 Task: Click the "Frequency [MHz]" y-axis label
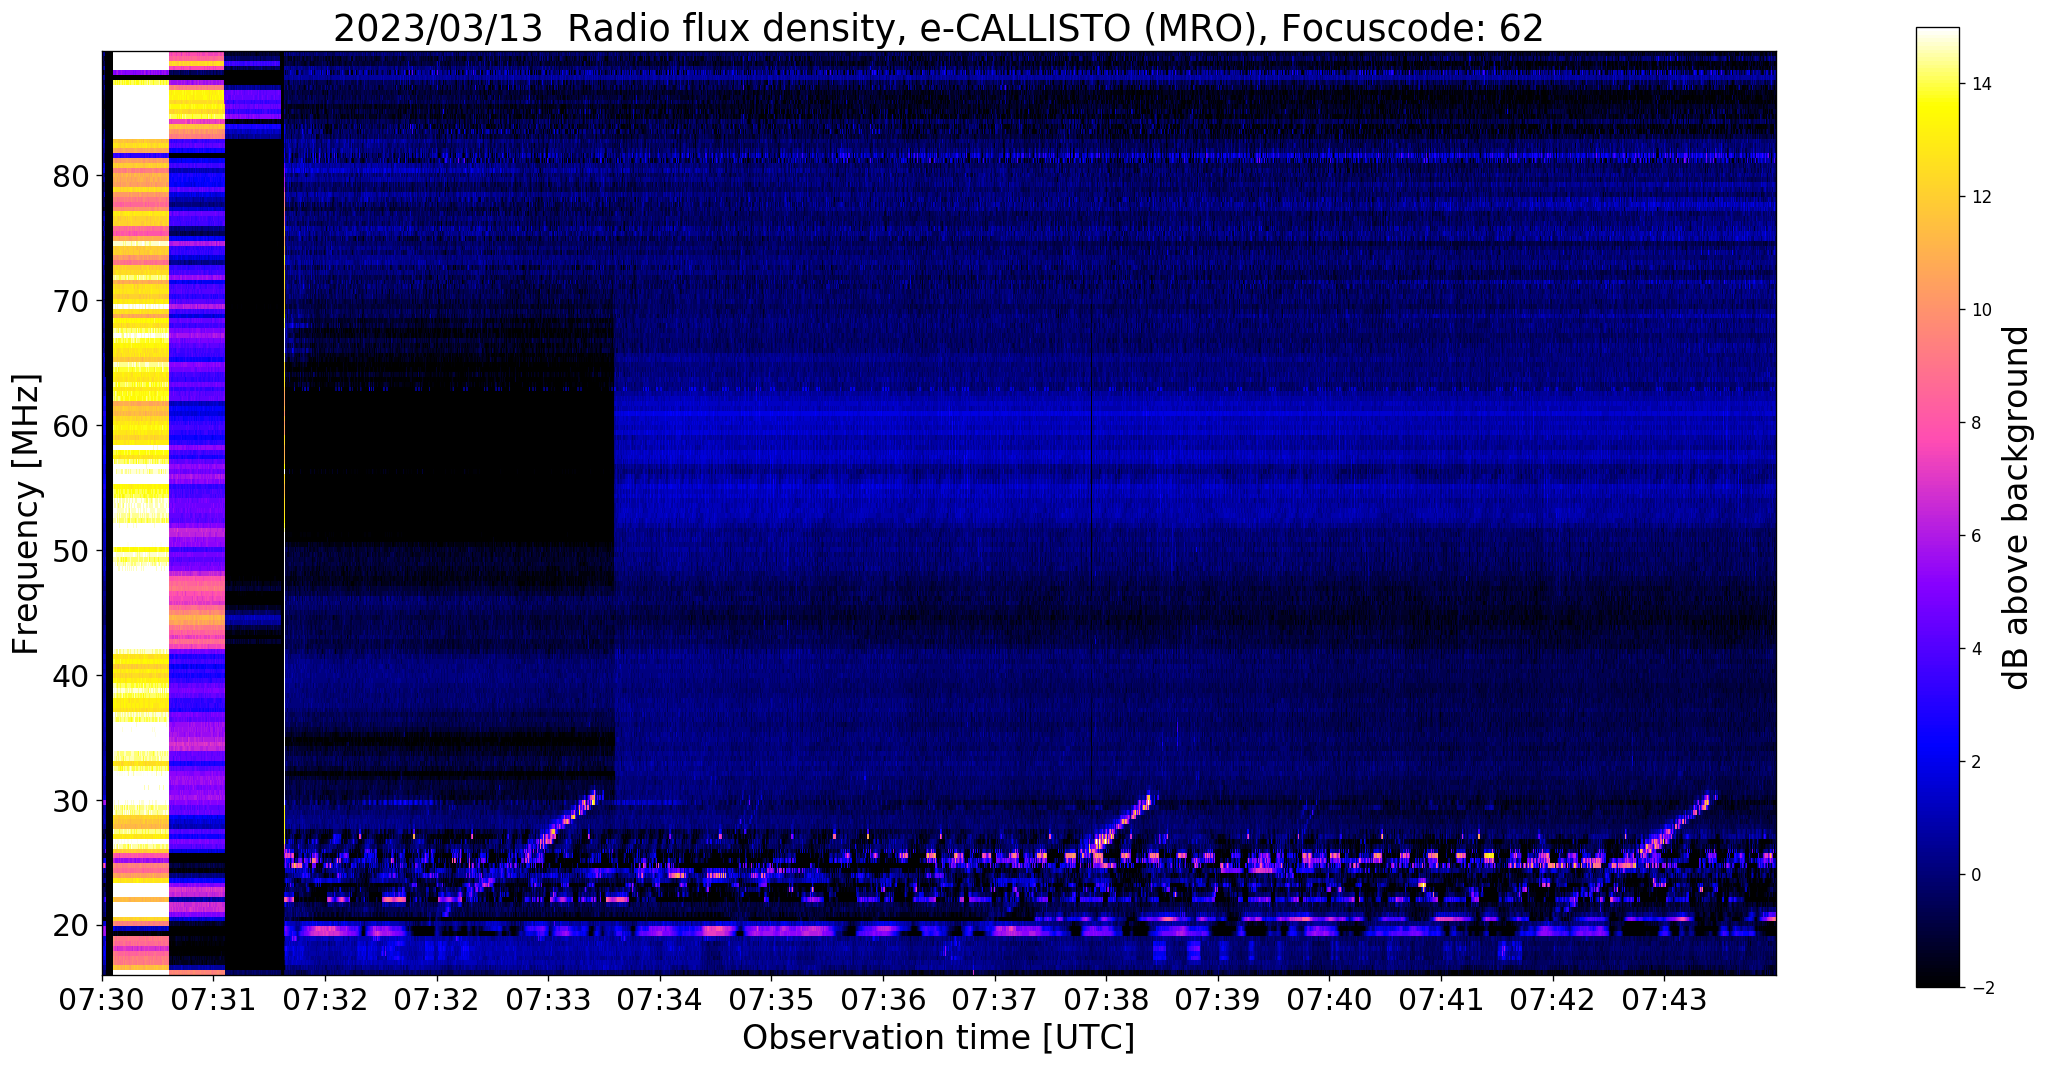pos(27,514)
